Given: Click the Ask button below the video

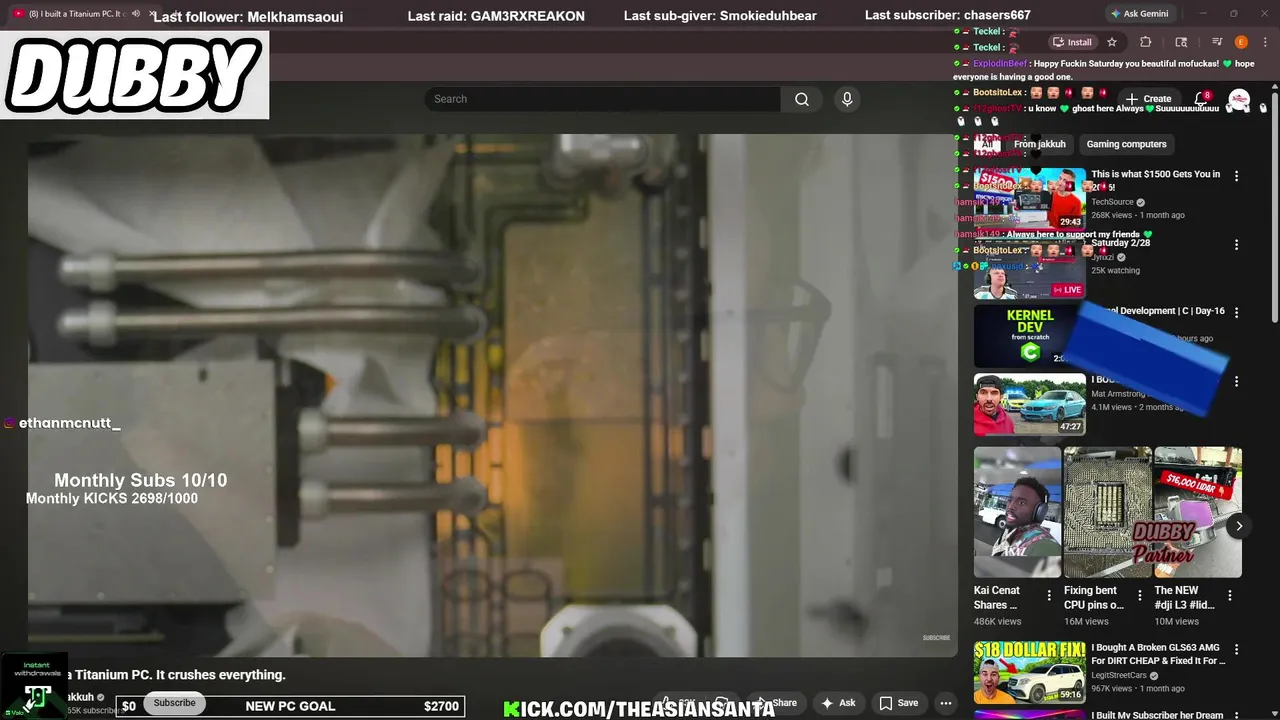Looking at the screenshot, I should (x=838, y=703).
